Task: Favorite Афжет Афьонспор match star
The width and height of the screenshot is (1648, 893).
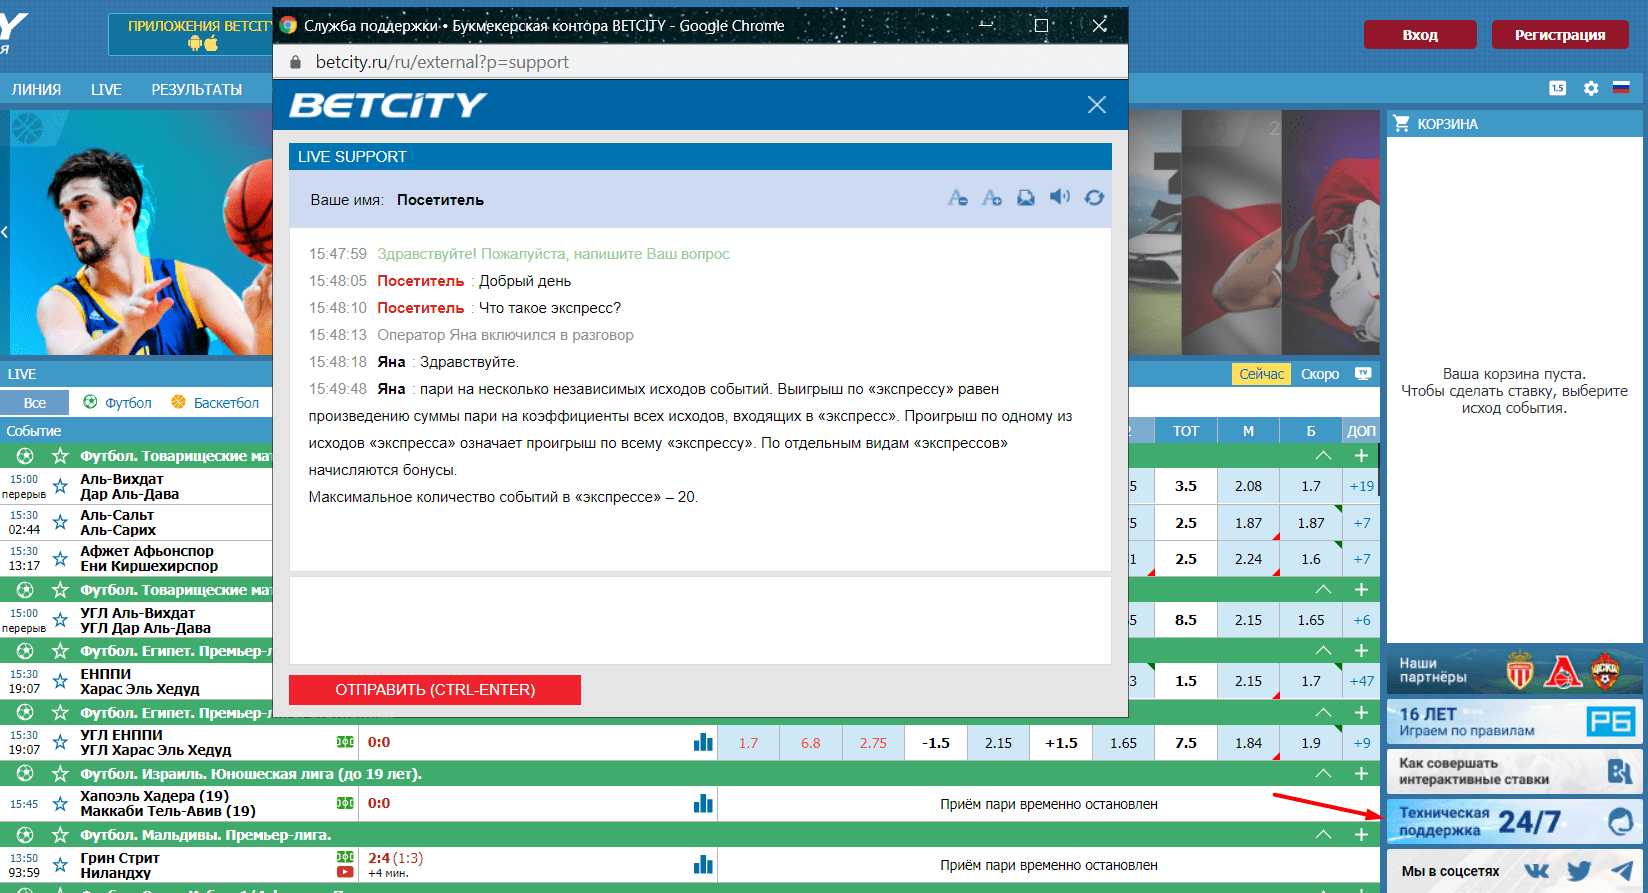Action: click(x=60, y=558)
